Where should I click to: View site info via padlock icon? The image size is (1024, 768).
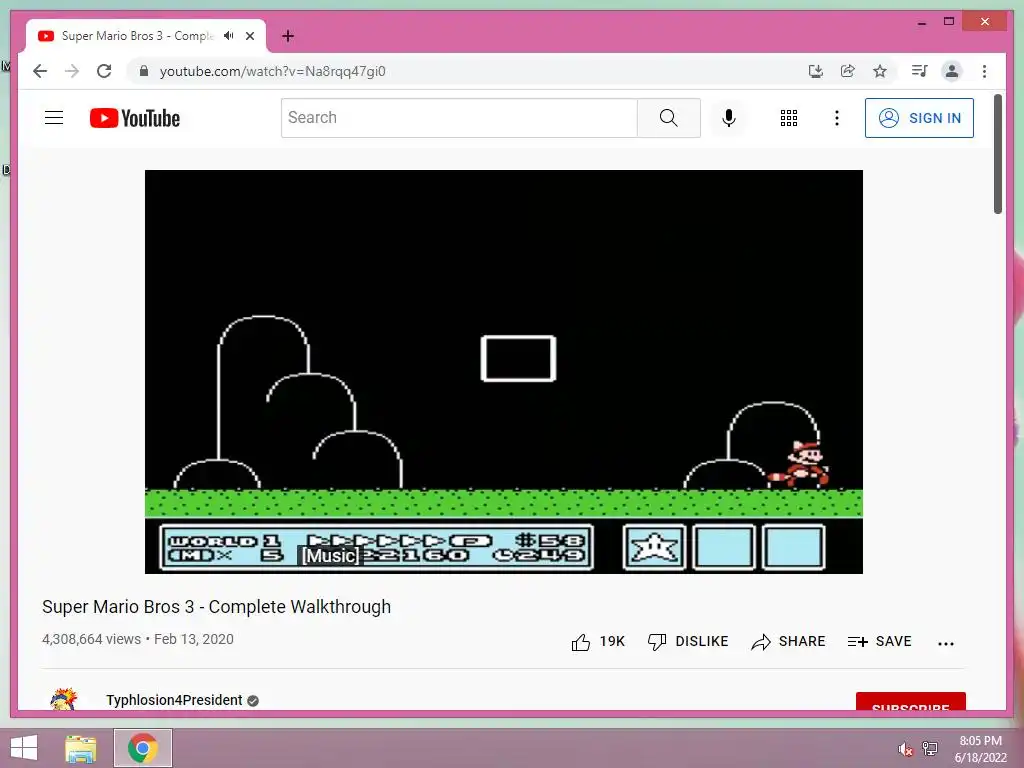(x=144, y=71)
